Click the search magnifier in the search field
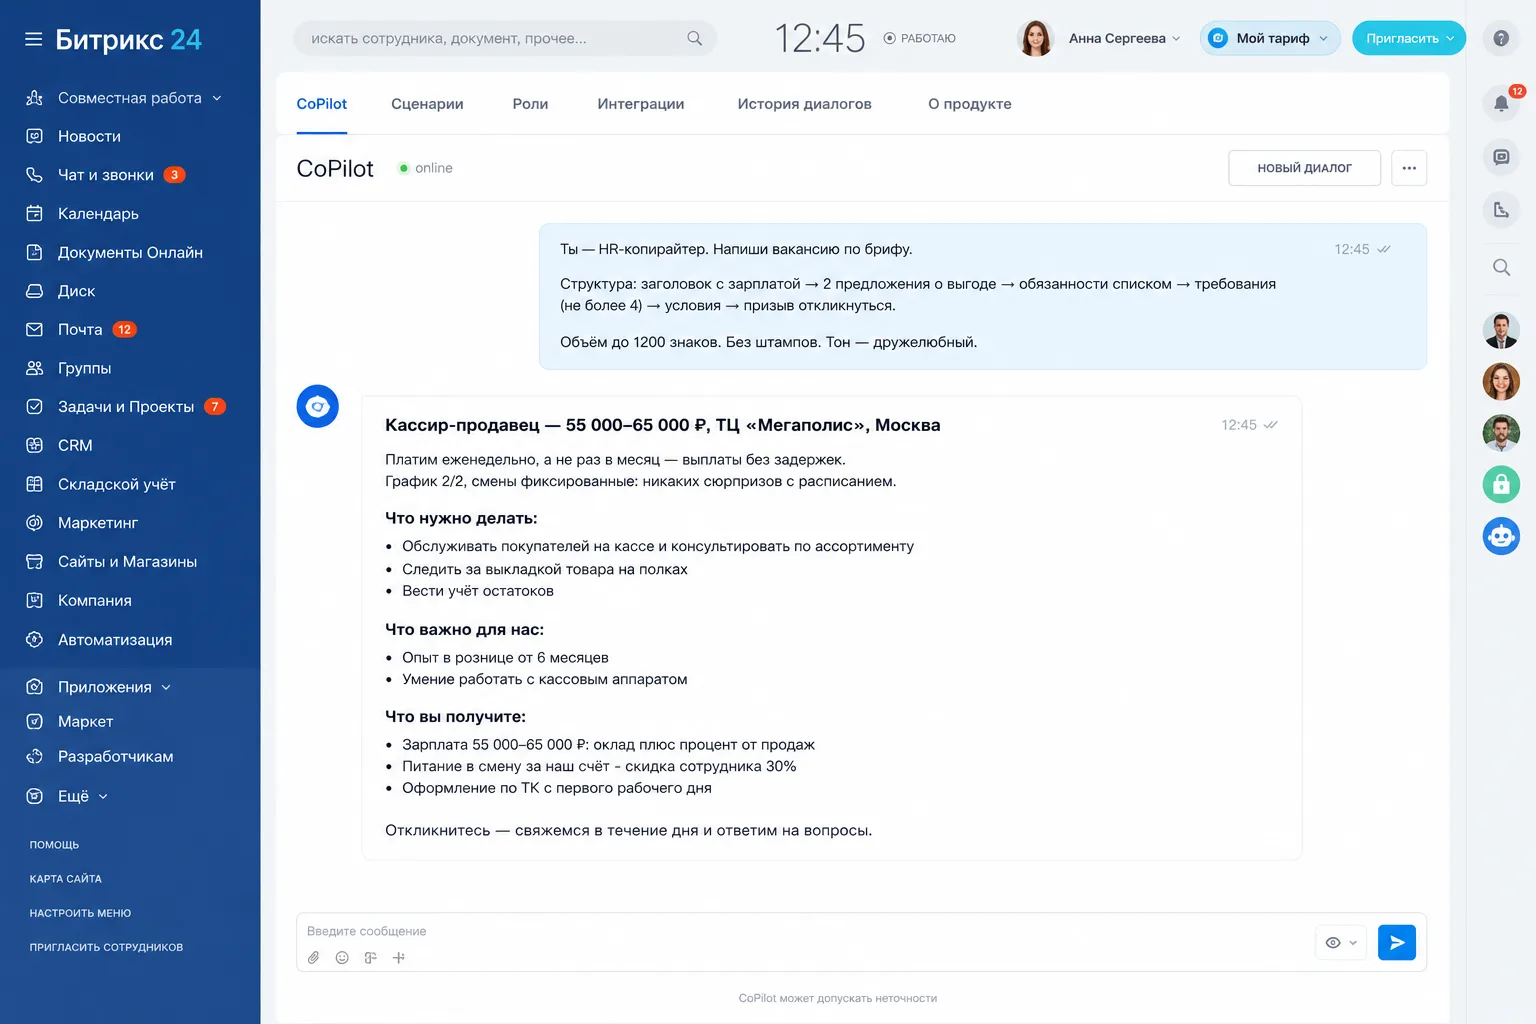Viewport: 1536px width, 1024px height. coord(694,38)
